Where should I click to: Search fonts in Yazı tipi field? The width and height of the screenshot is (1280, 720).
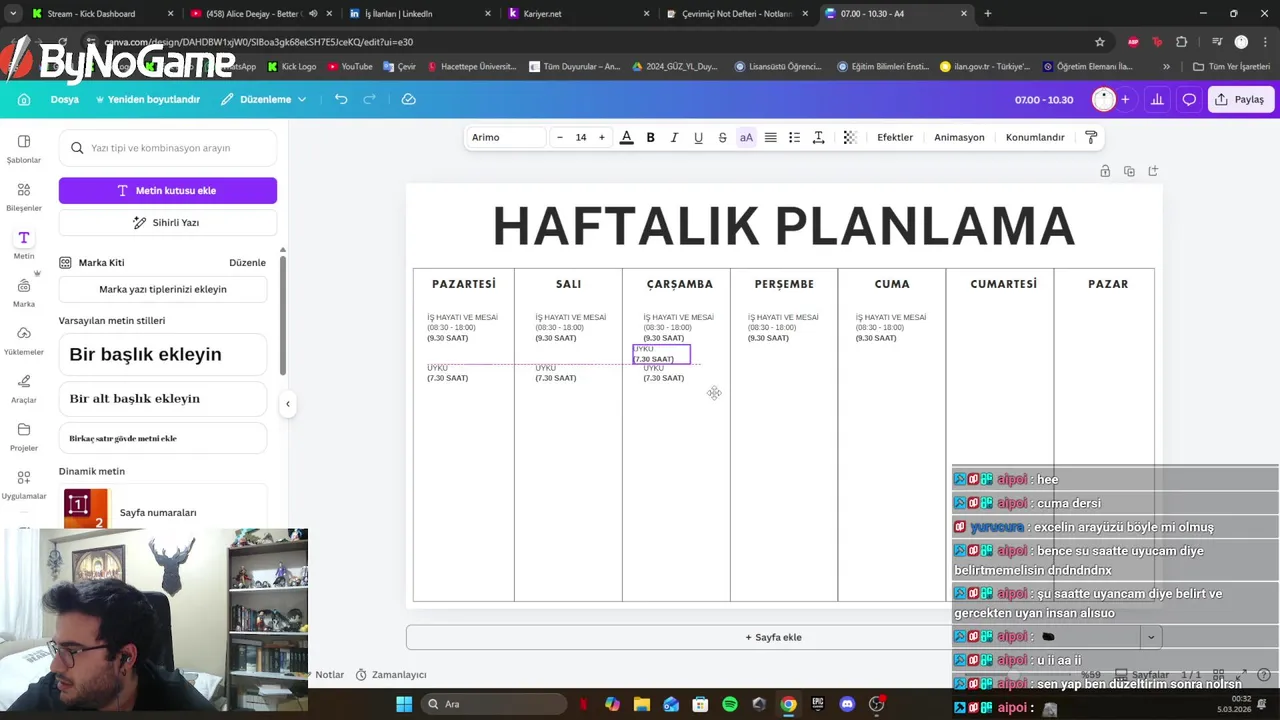168,148
